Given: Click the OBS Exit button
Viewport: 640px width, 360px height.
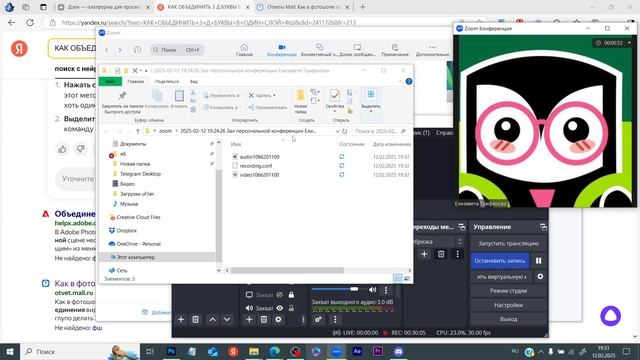Looking at the screenshot, I should [509, 319].
